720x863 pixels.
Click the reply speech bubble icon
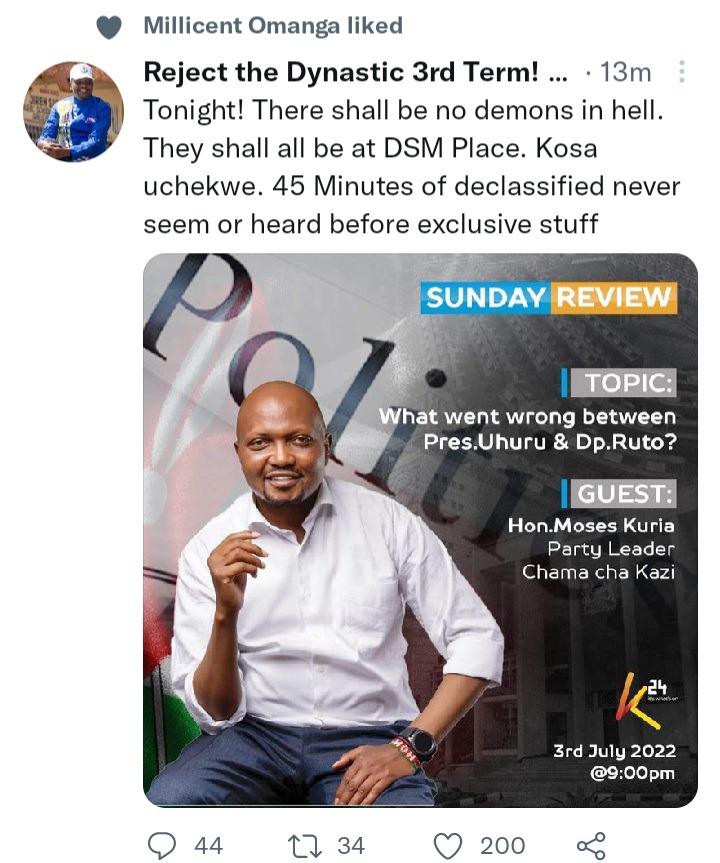162,845
